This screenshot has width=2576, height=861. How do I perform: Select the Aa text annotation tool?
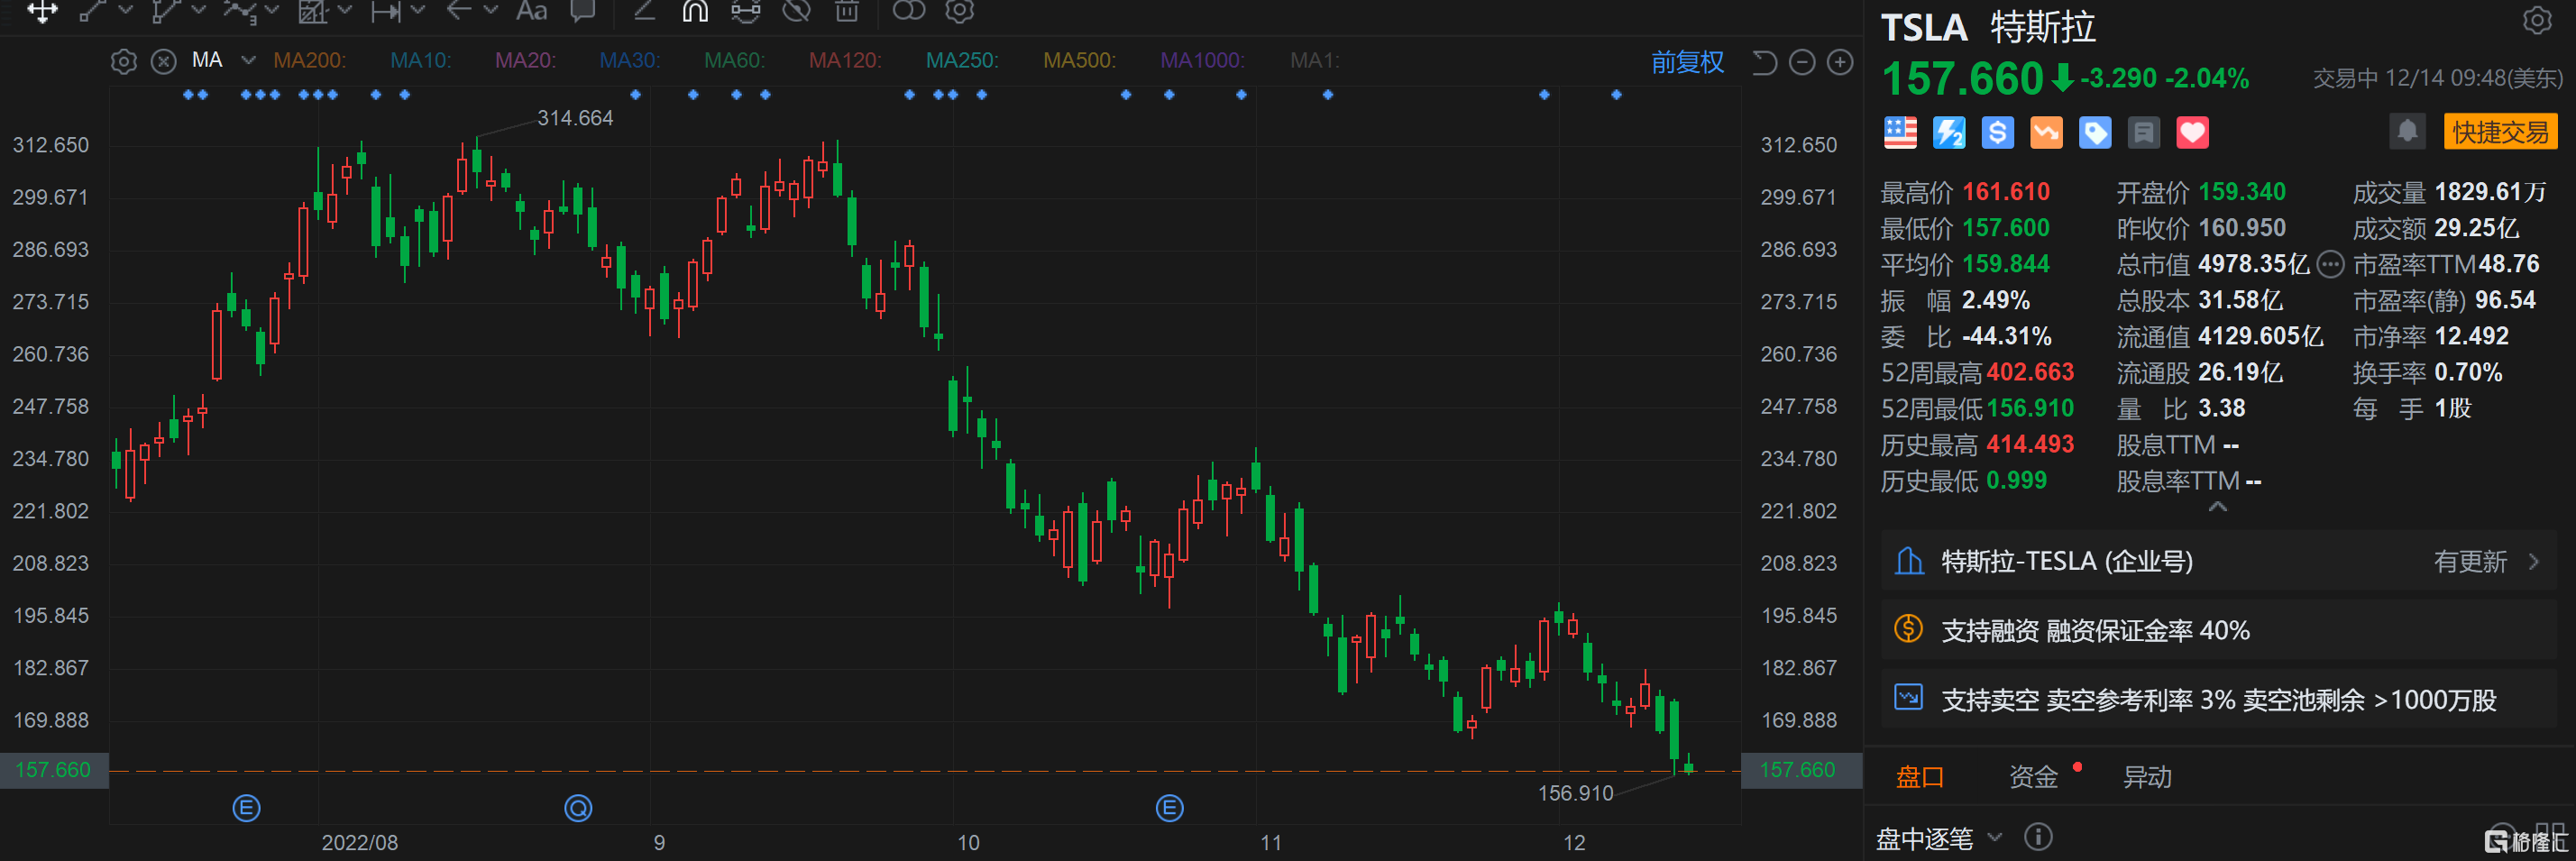pos(531,11)
